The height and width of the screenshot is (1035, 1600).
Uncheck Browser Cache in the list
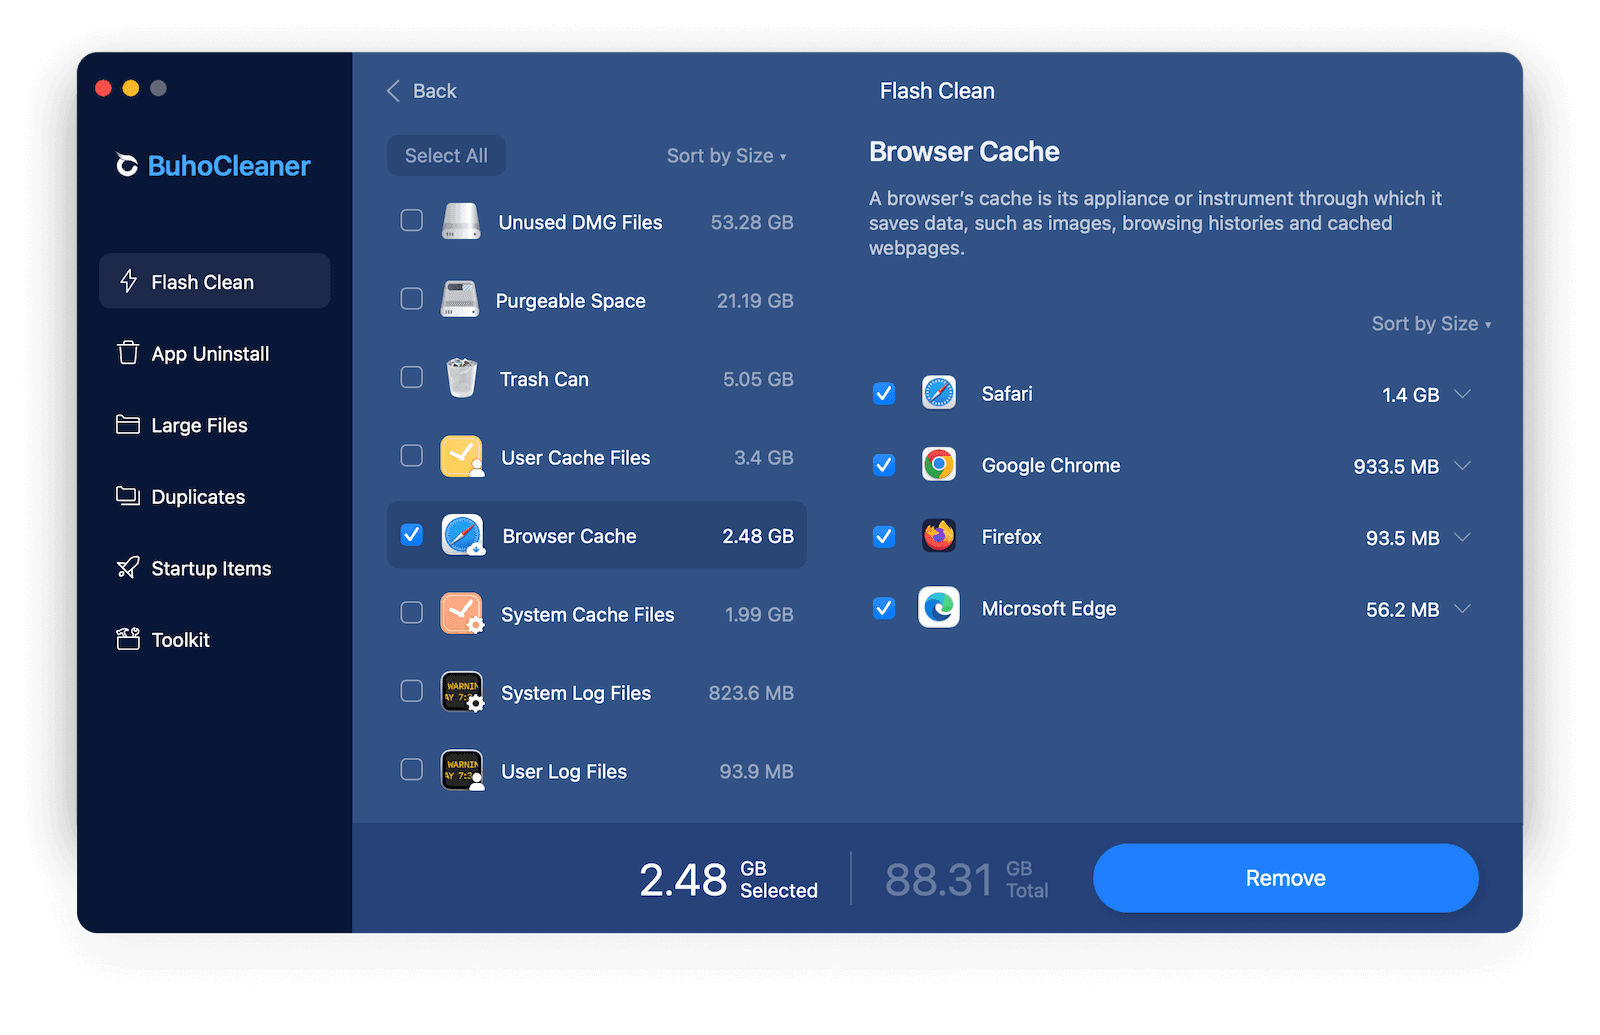(411, 535)
